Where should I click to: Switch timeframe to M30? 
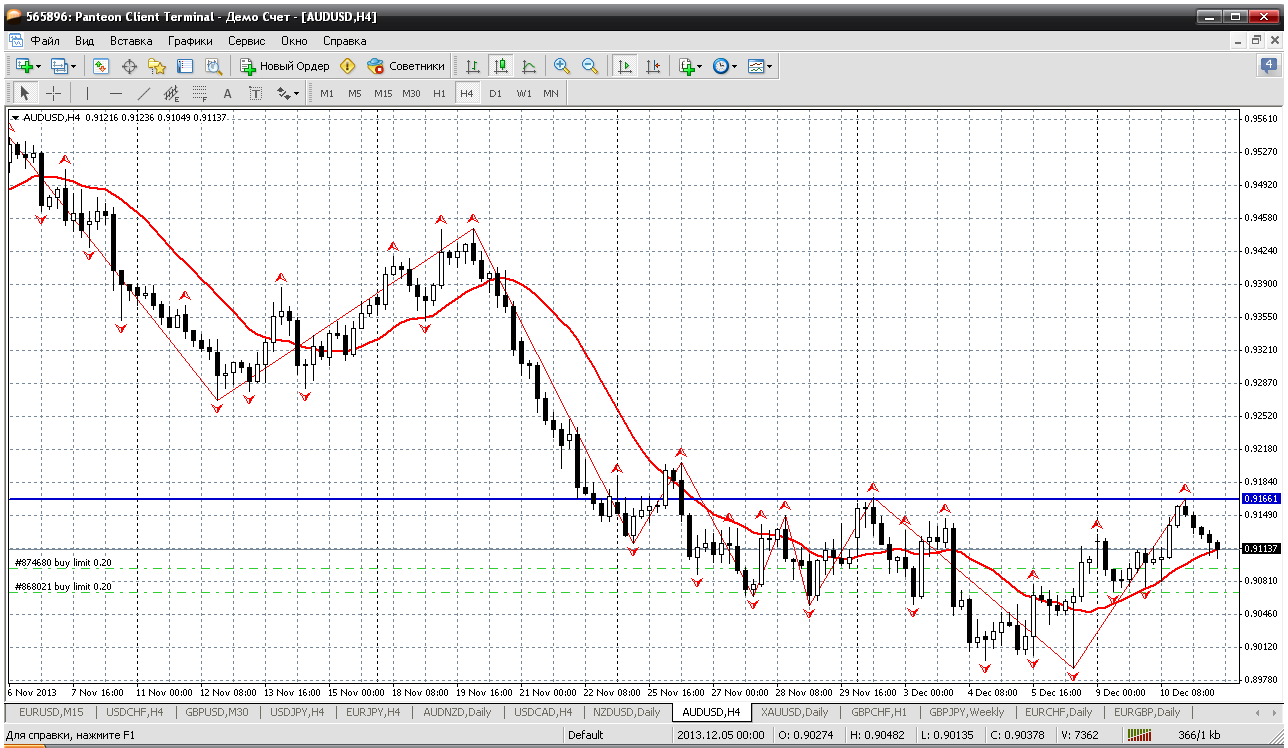(x=411, y=93)
